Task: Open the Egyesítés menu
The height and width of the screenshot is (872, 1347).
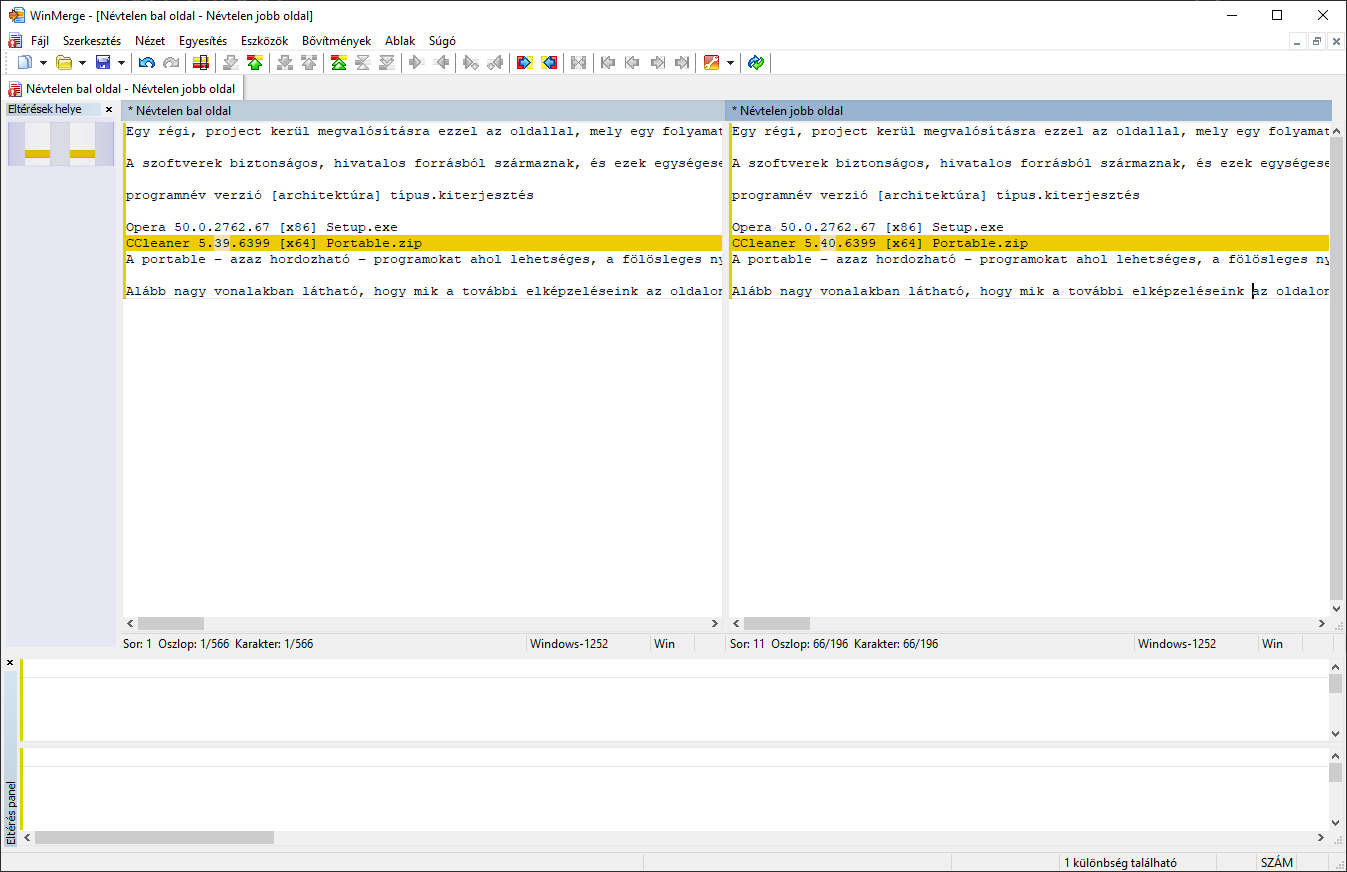Action: 203,41
